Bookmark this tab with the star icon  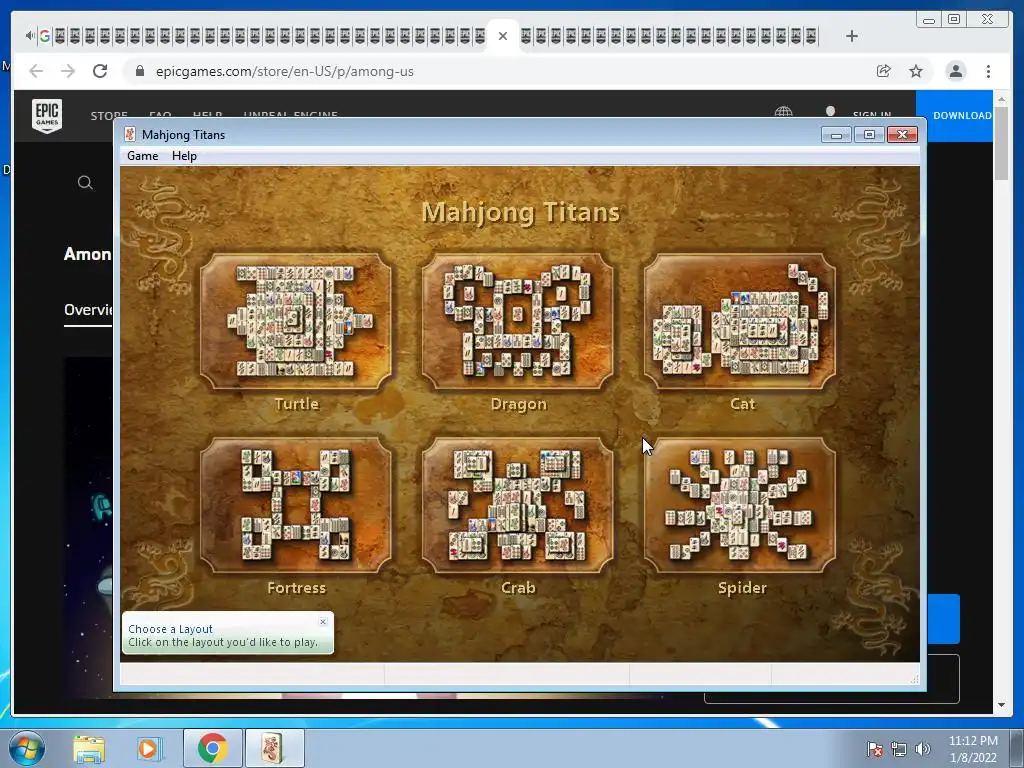pos(916,71)
